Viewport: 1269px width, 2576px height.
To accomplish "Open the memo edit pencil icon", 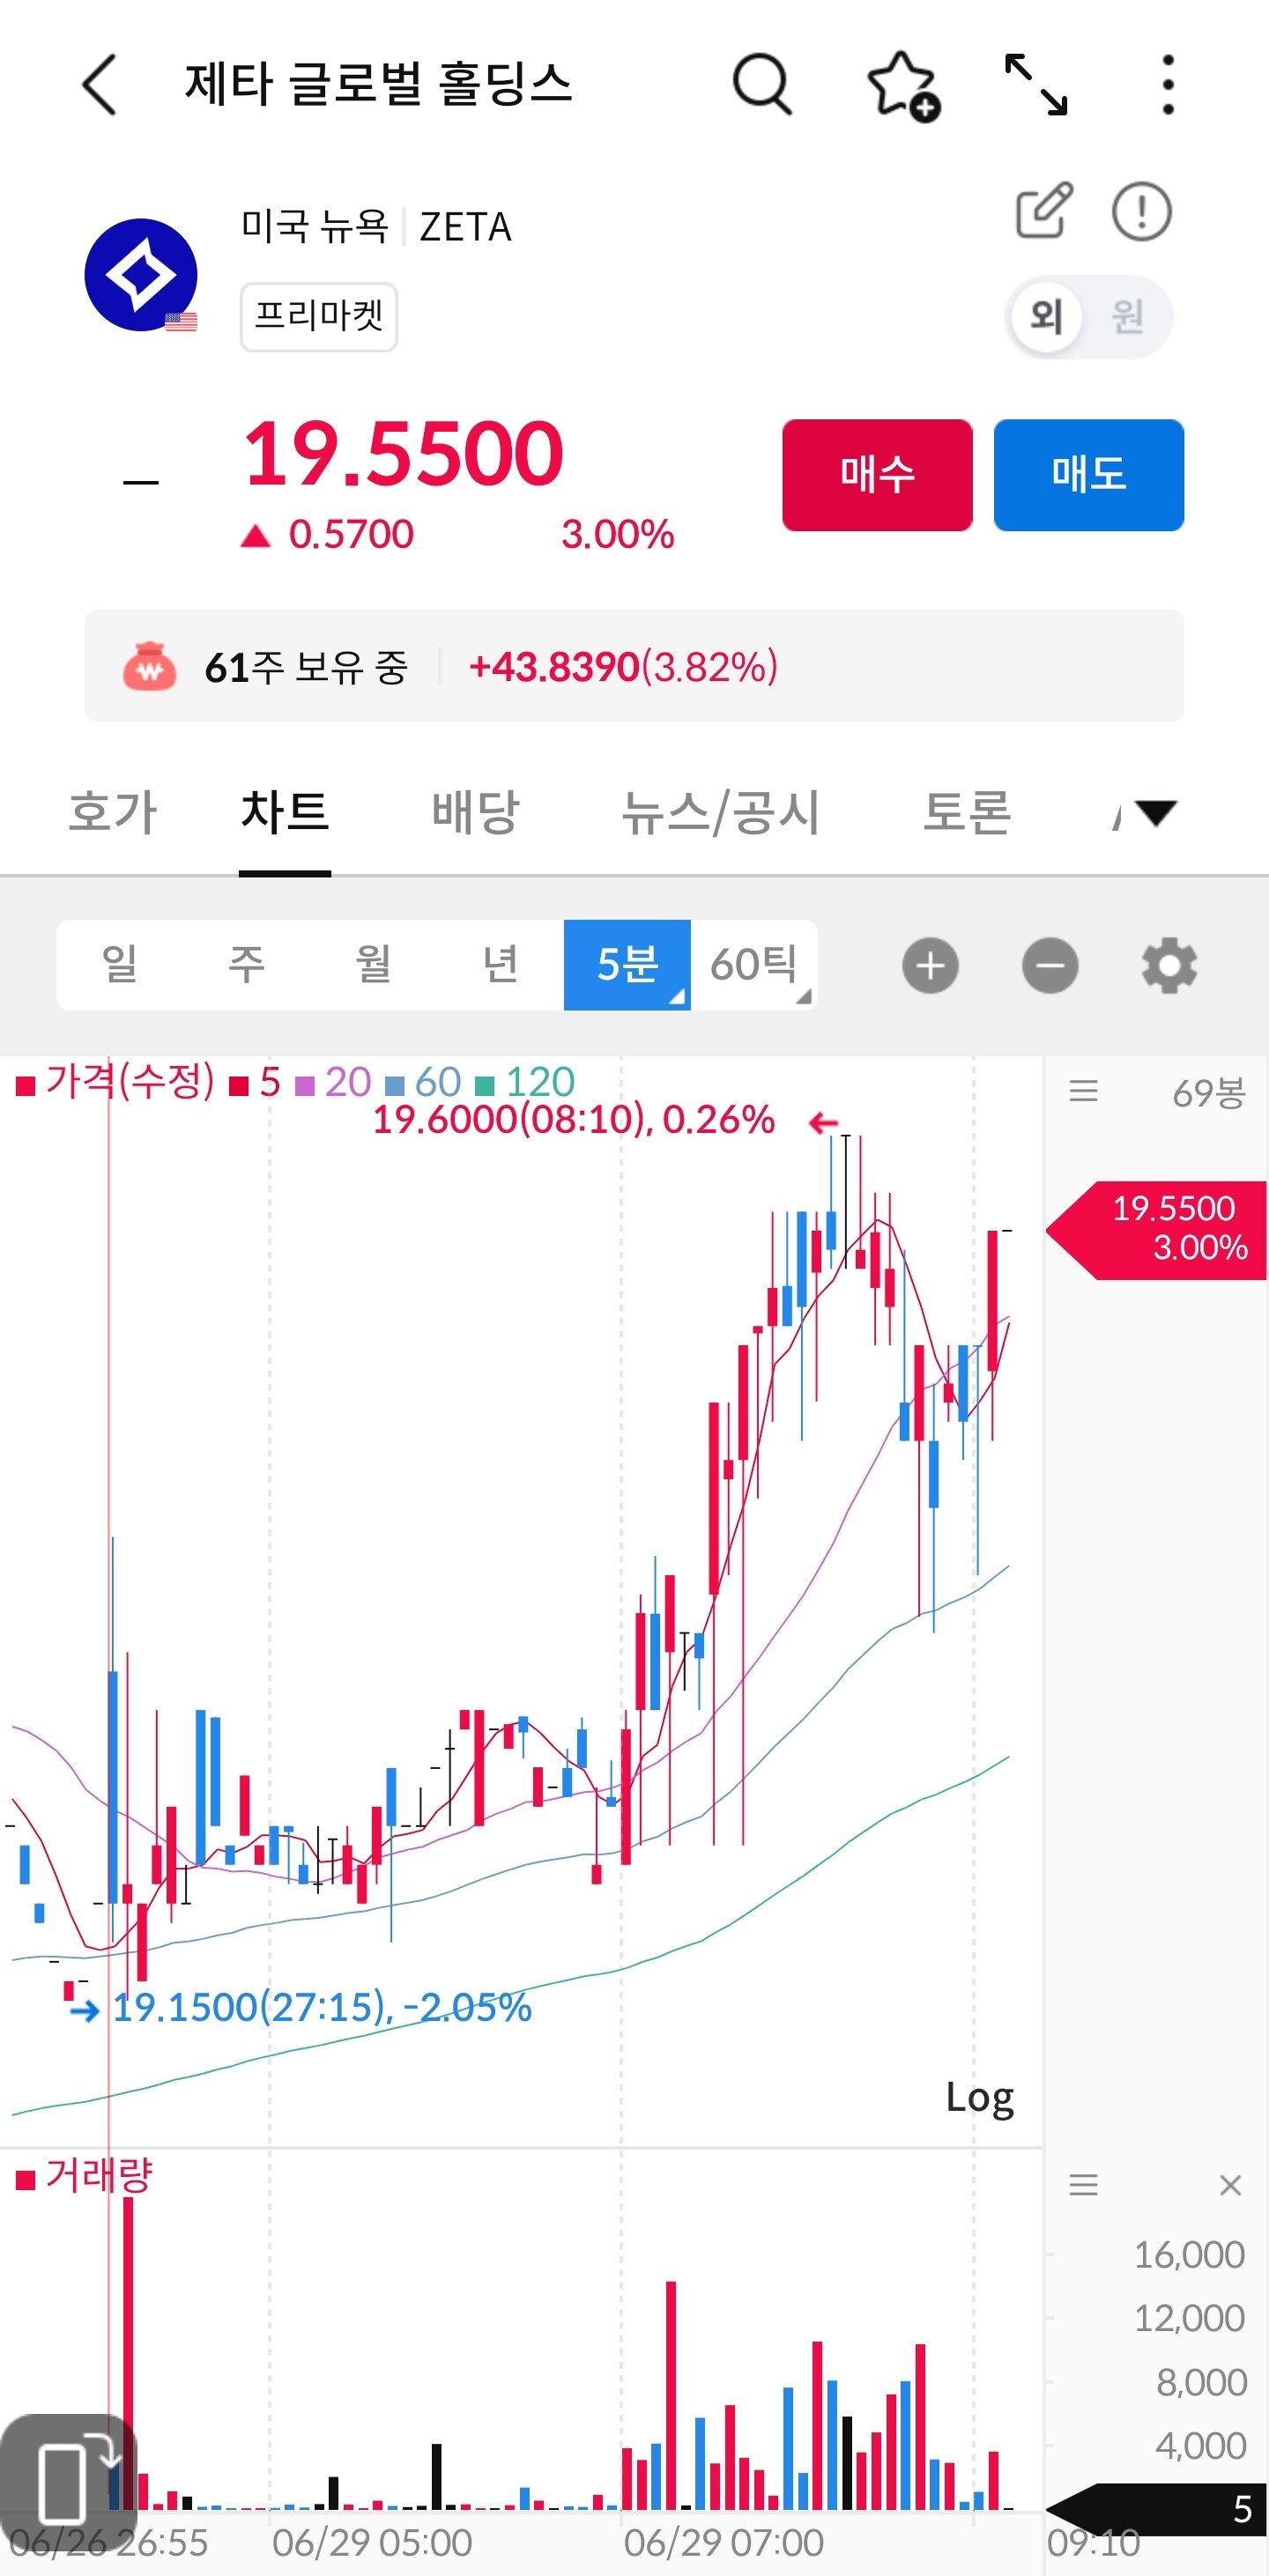I will 1044,210.
